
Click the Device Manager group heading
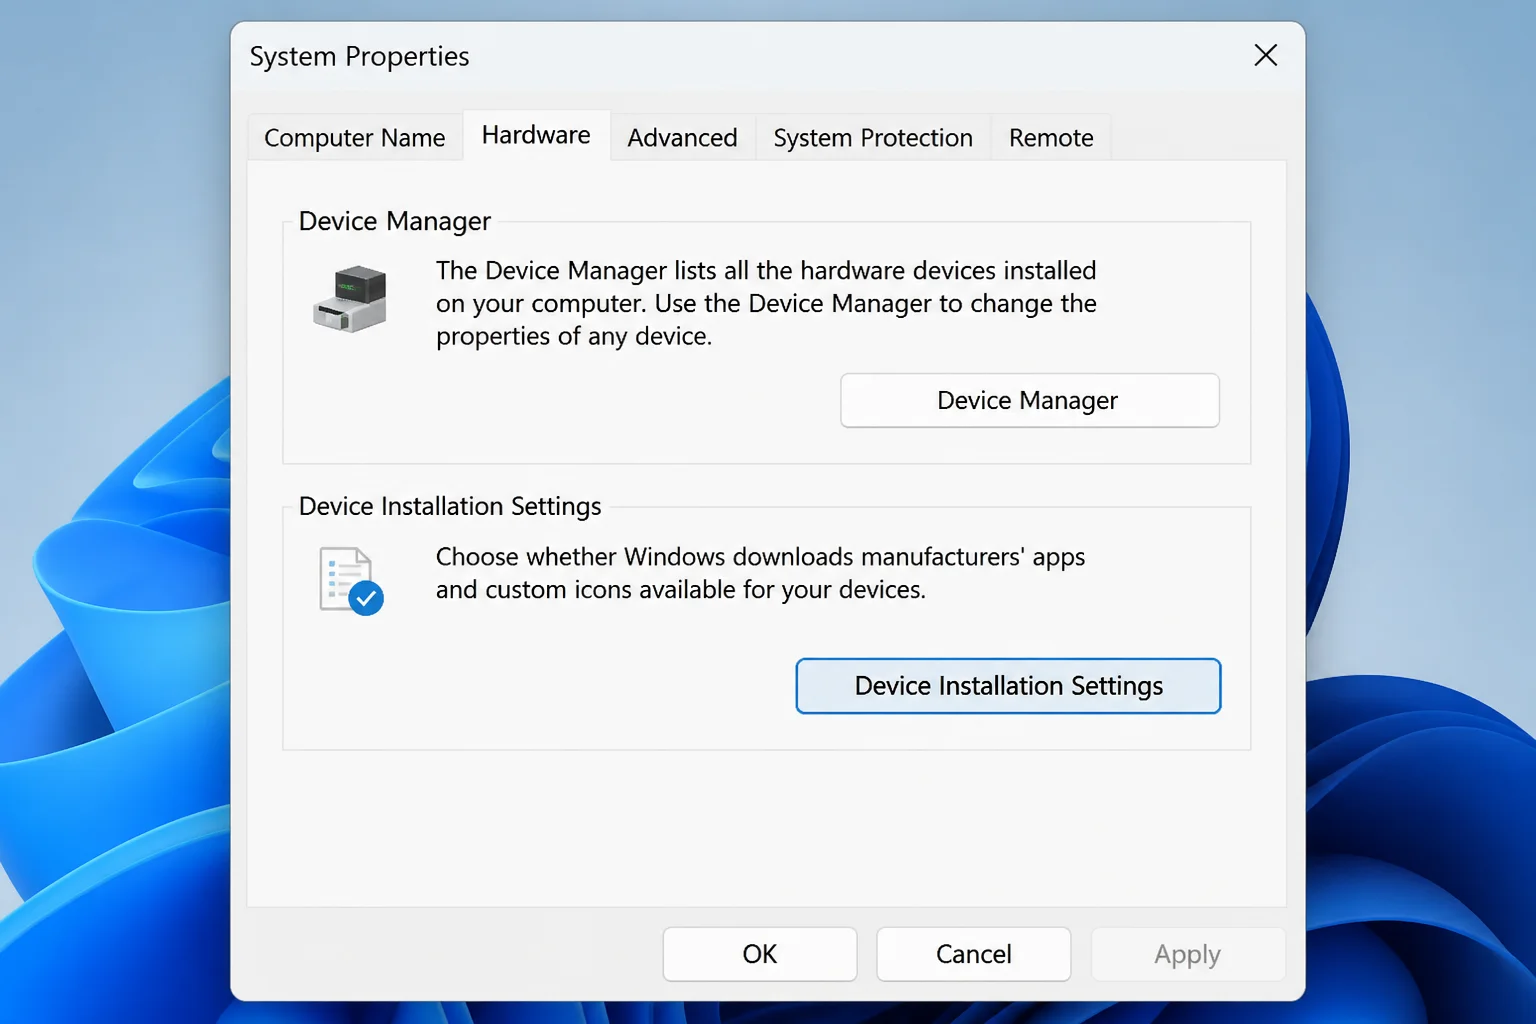pyautogui.click(x=395, y=221)
